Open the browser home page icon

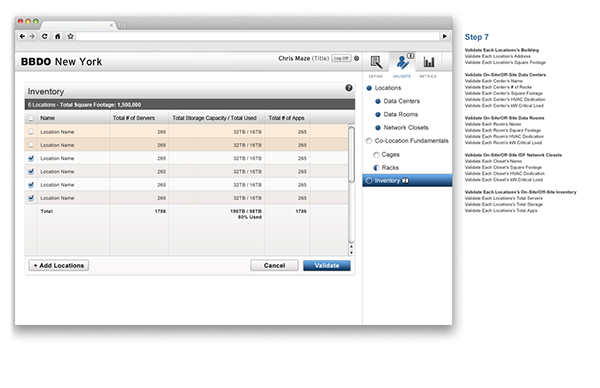coord(58,36)
